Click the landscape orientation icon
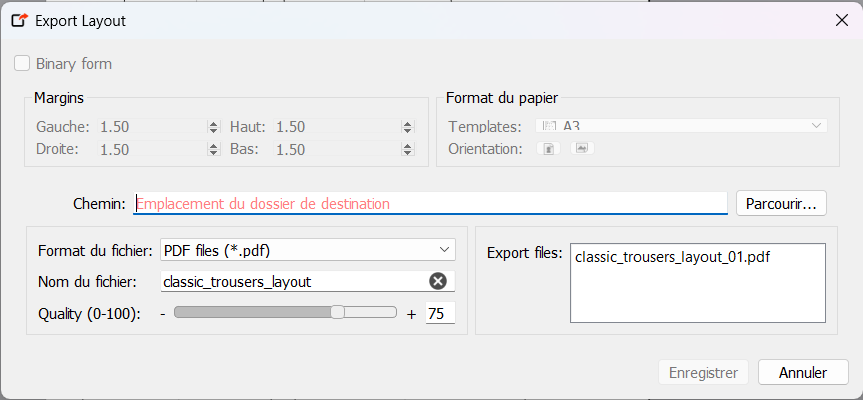Image resolution: width=863 pixels, height=400 pixels. click(x=583, y=149)
